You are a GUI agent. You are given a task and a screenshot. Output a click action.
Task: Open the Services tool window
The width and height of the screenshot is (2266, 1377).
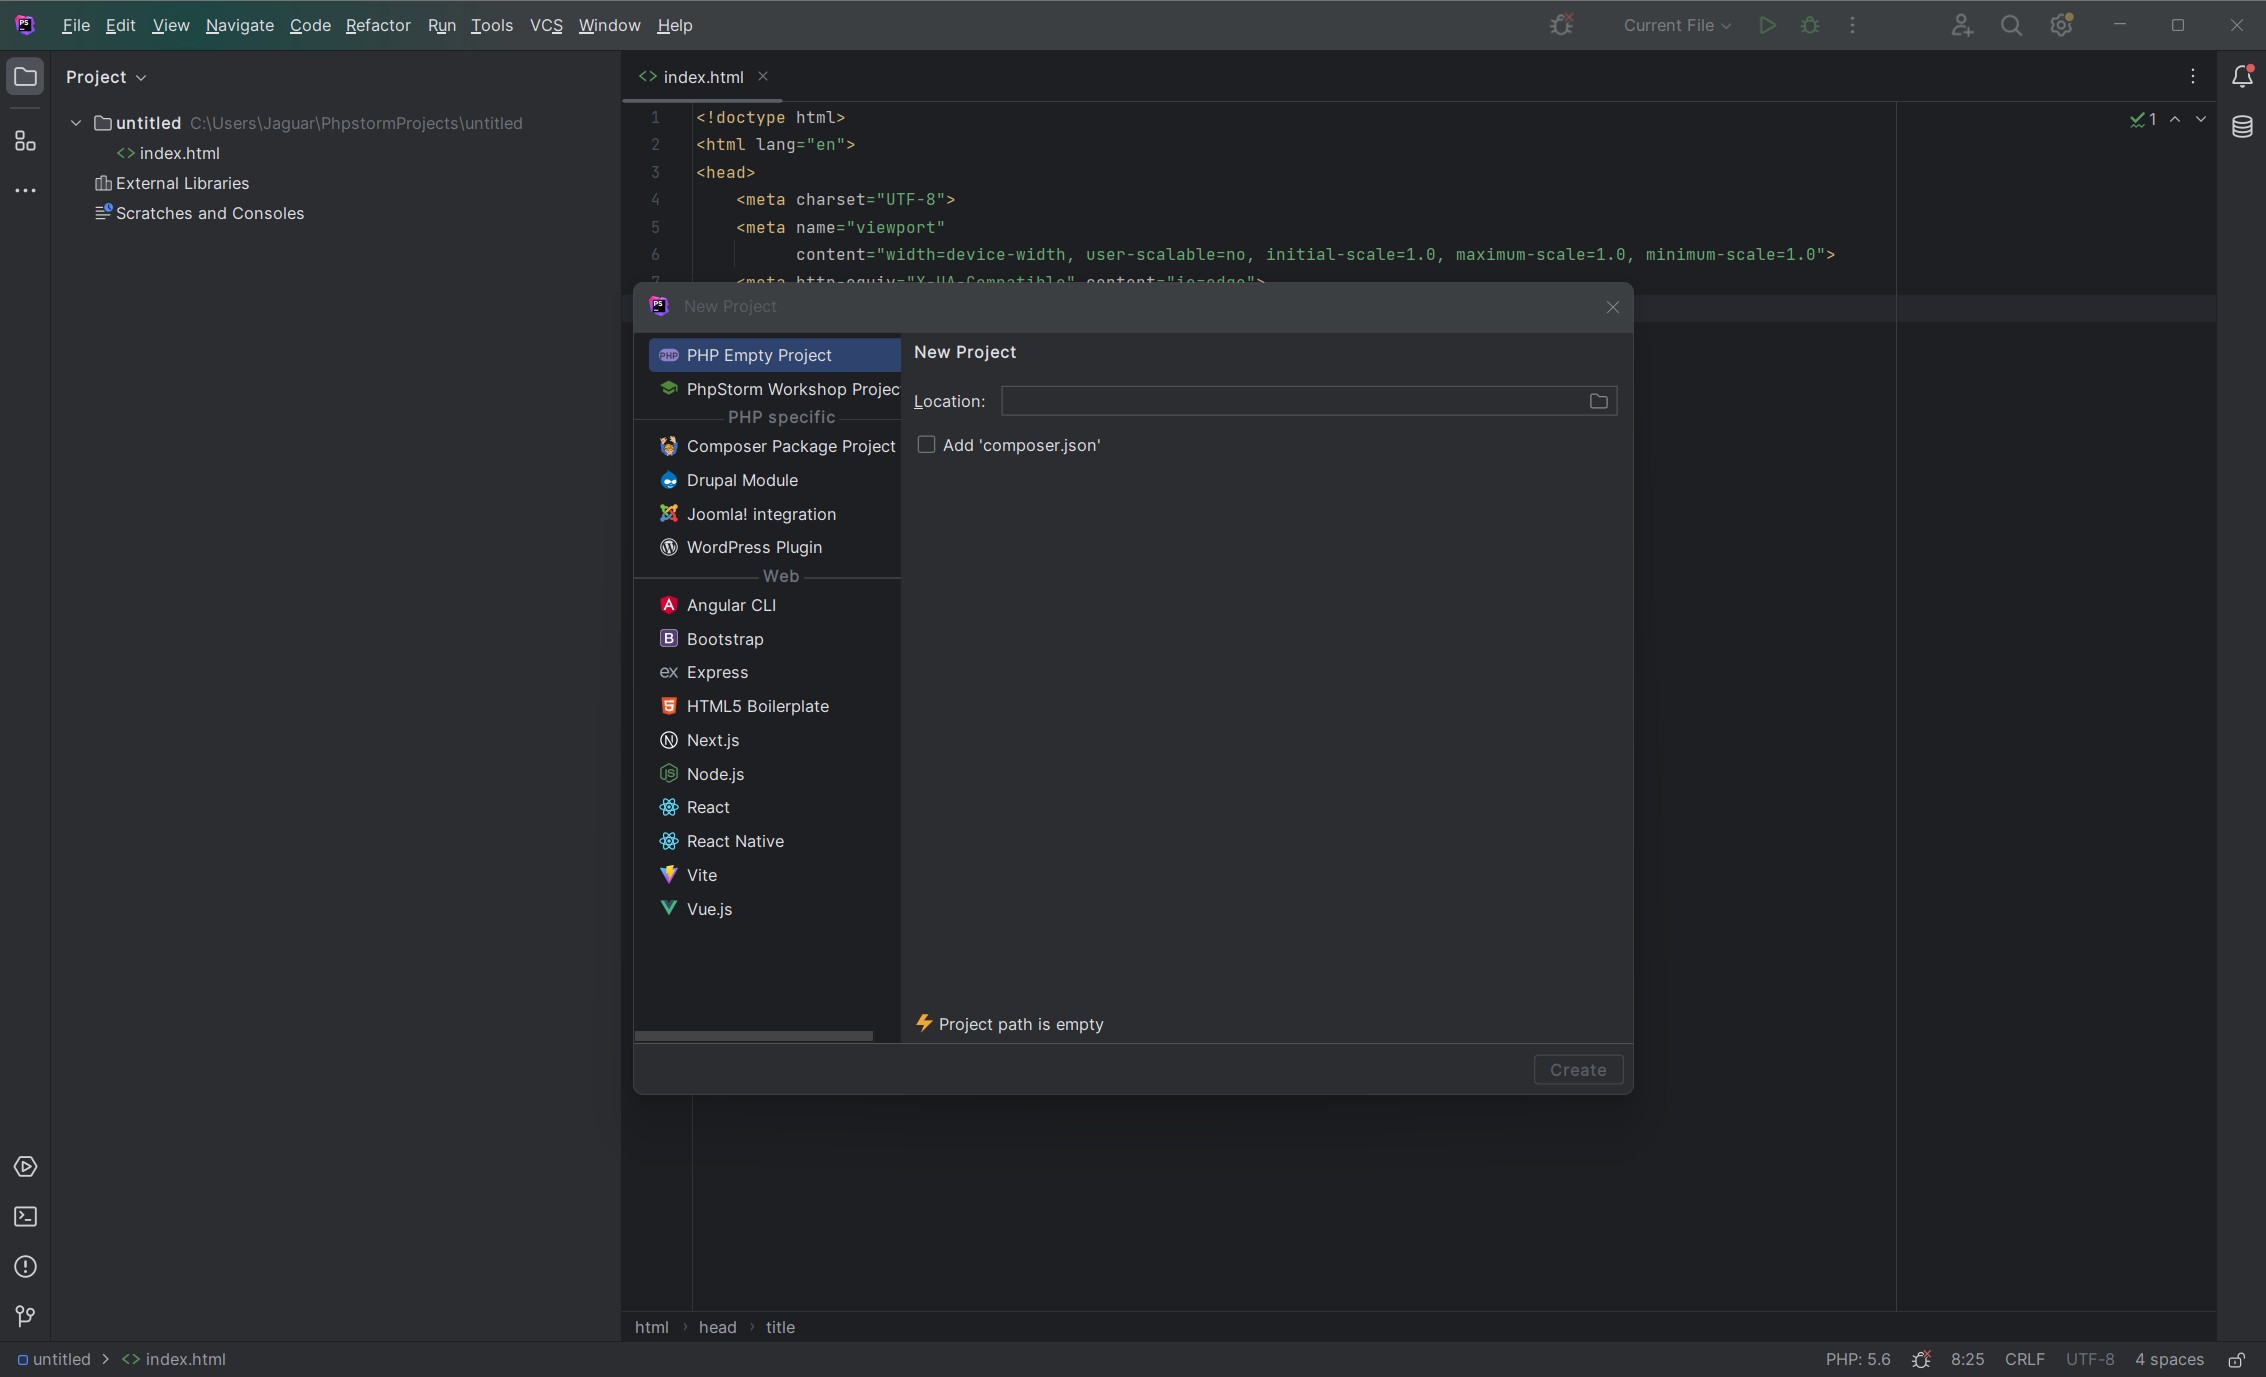(25, 1167)
